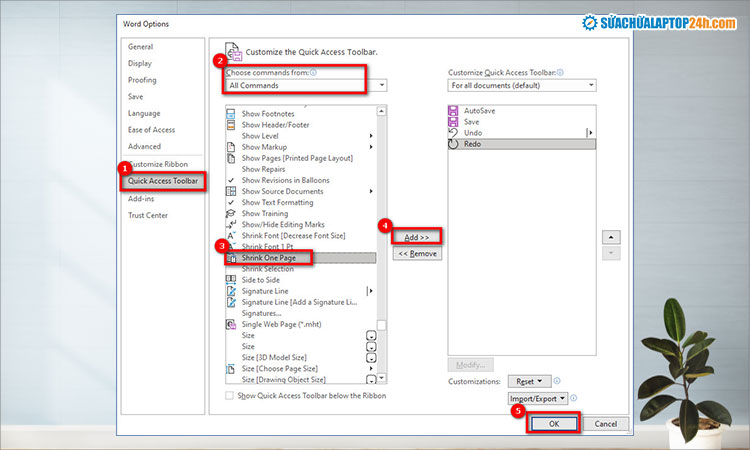Expand the Show Source Documents submenu arrow
The image size is (750, 450).
click(x=371, y=191)
